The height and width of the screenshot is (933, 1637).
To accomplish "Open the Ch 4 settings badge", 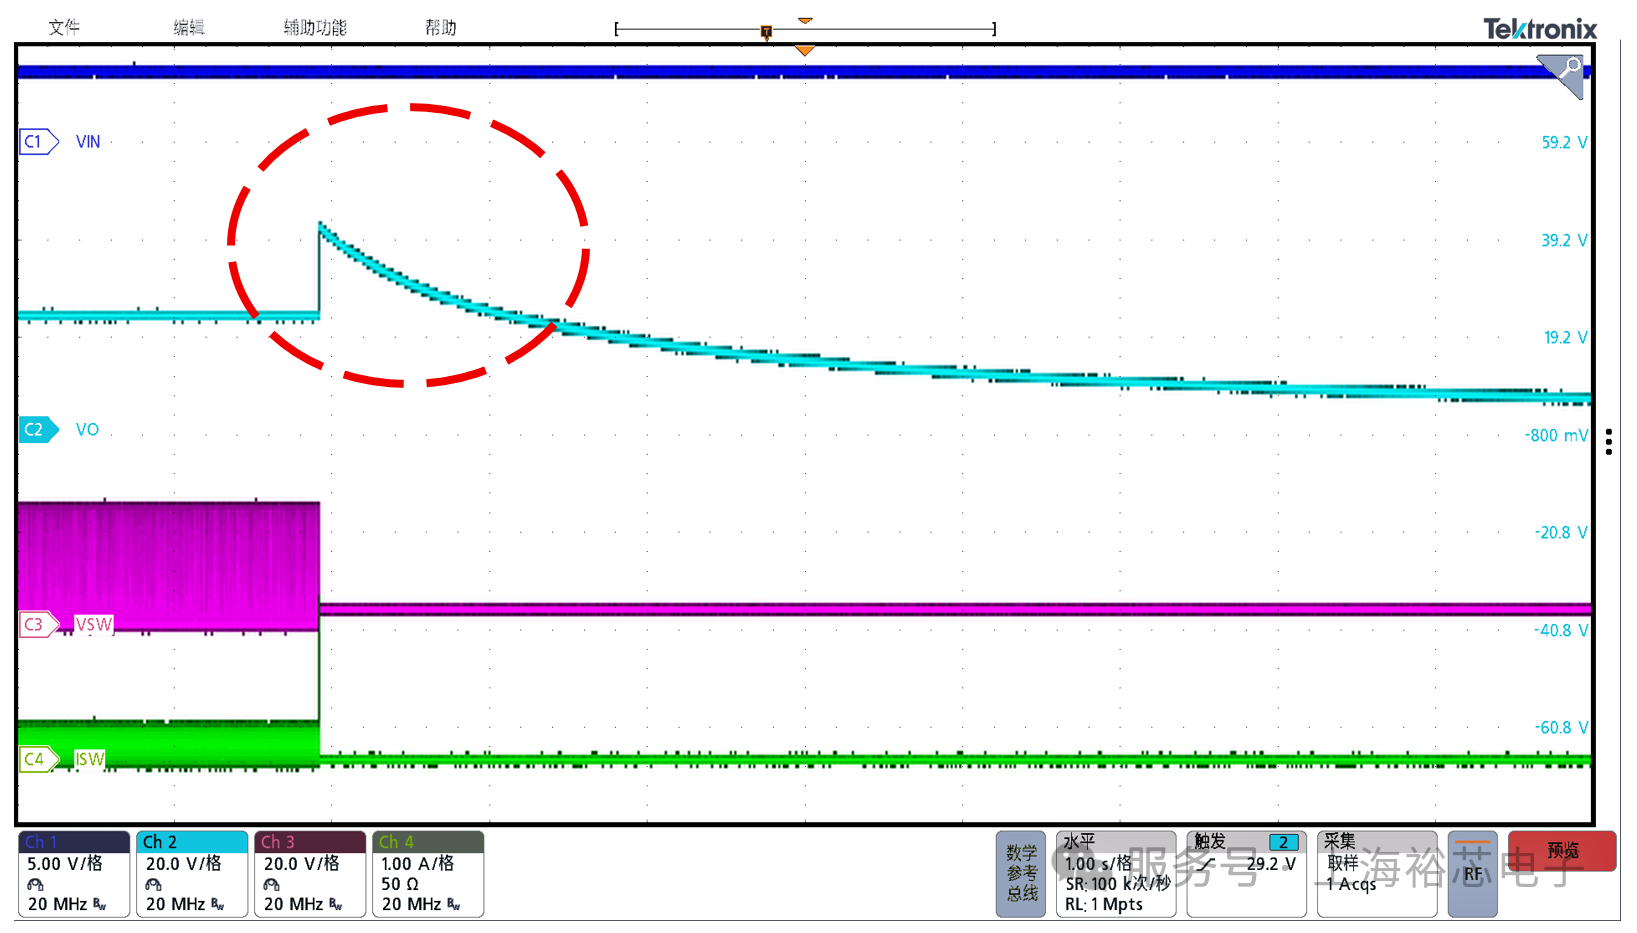I will coord(428,874).
